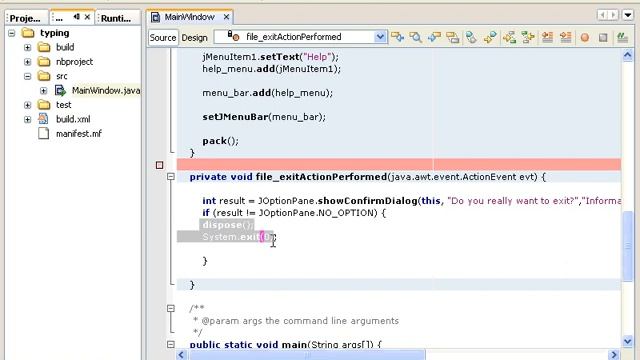Click the src folder icon
640x360 pixels.
point(44,76)
